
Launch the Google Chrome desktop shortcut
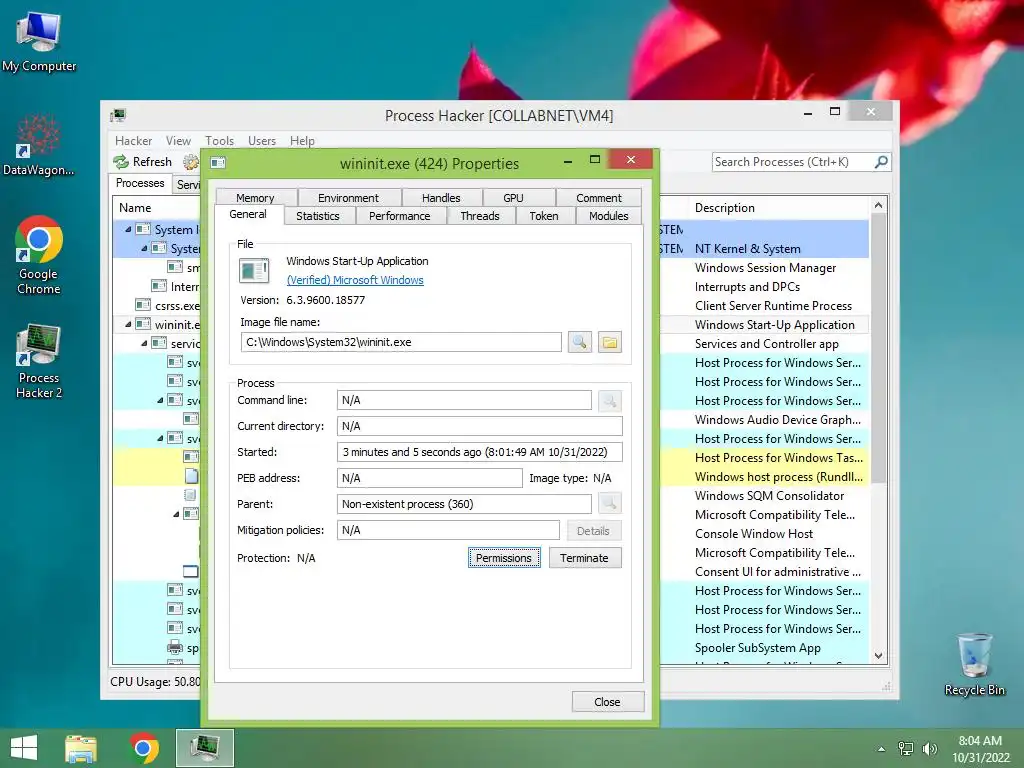[x=39, y=255]
